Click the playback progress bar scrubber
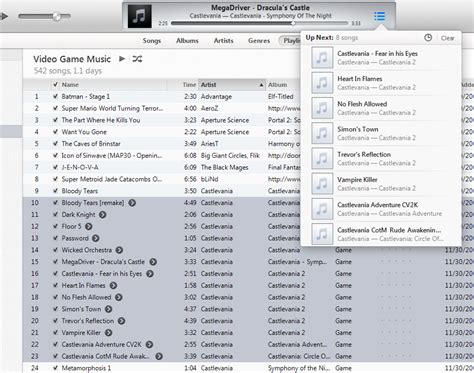This screenshot has width=474, height=373. click(293, 23)
